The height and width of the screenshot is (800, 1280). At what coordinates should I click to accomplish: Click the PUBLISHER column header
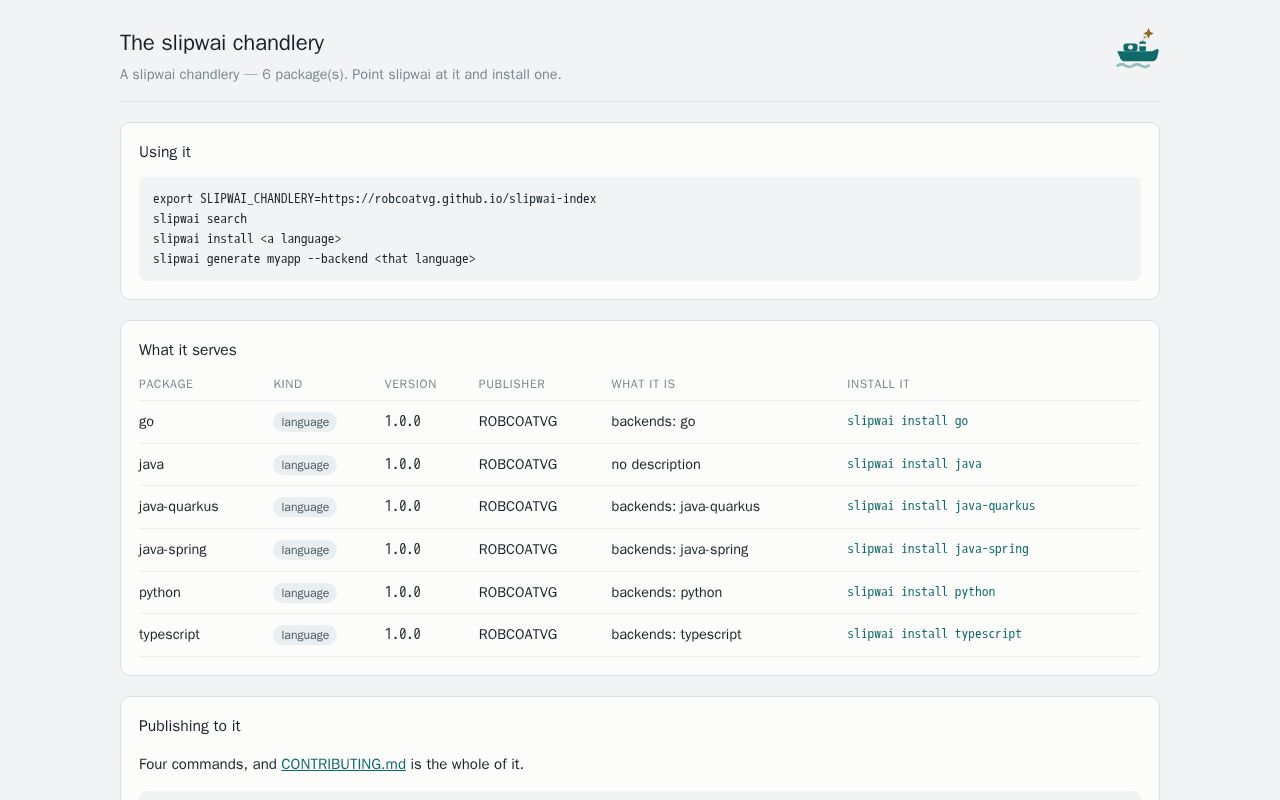pyautogui.click(x=512, y=384)
